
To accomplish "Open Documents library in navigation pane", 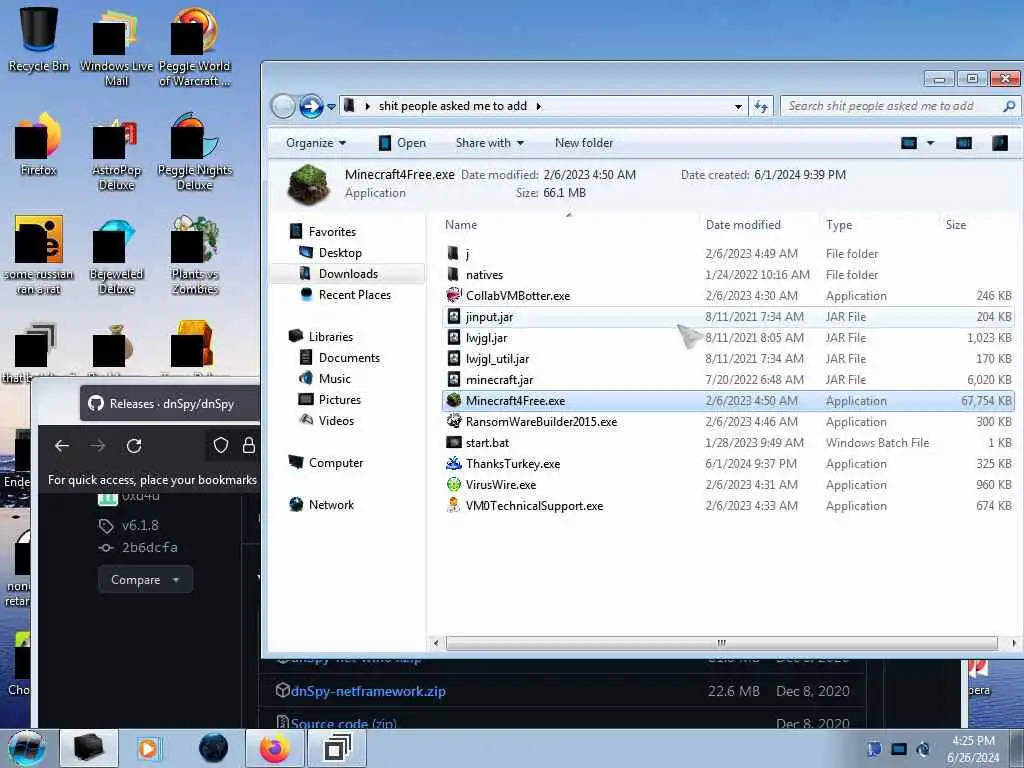I will (x=349, y=358).
